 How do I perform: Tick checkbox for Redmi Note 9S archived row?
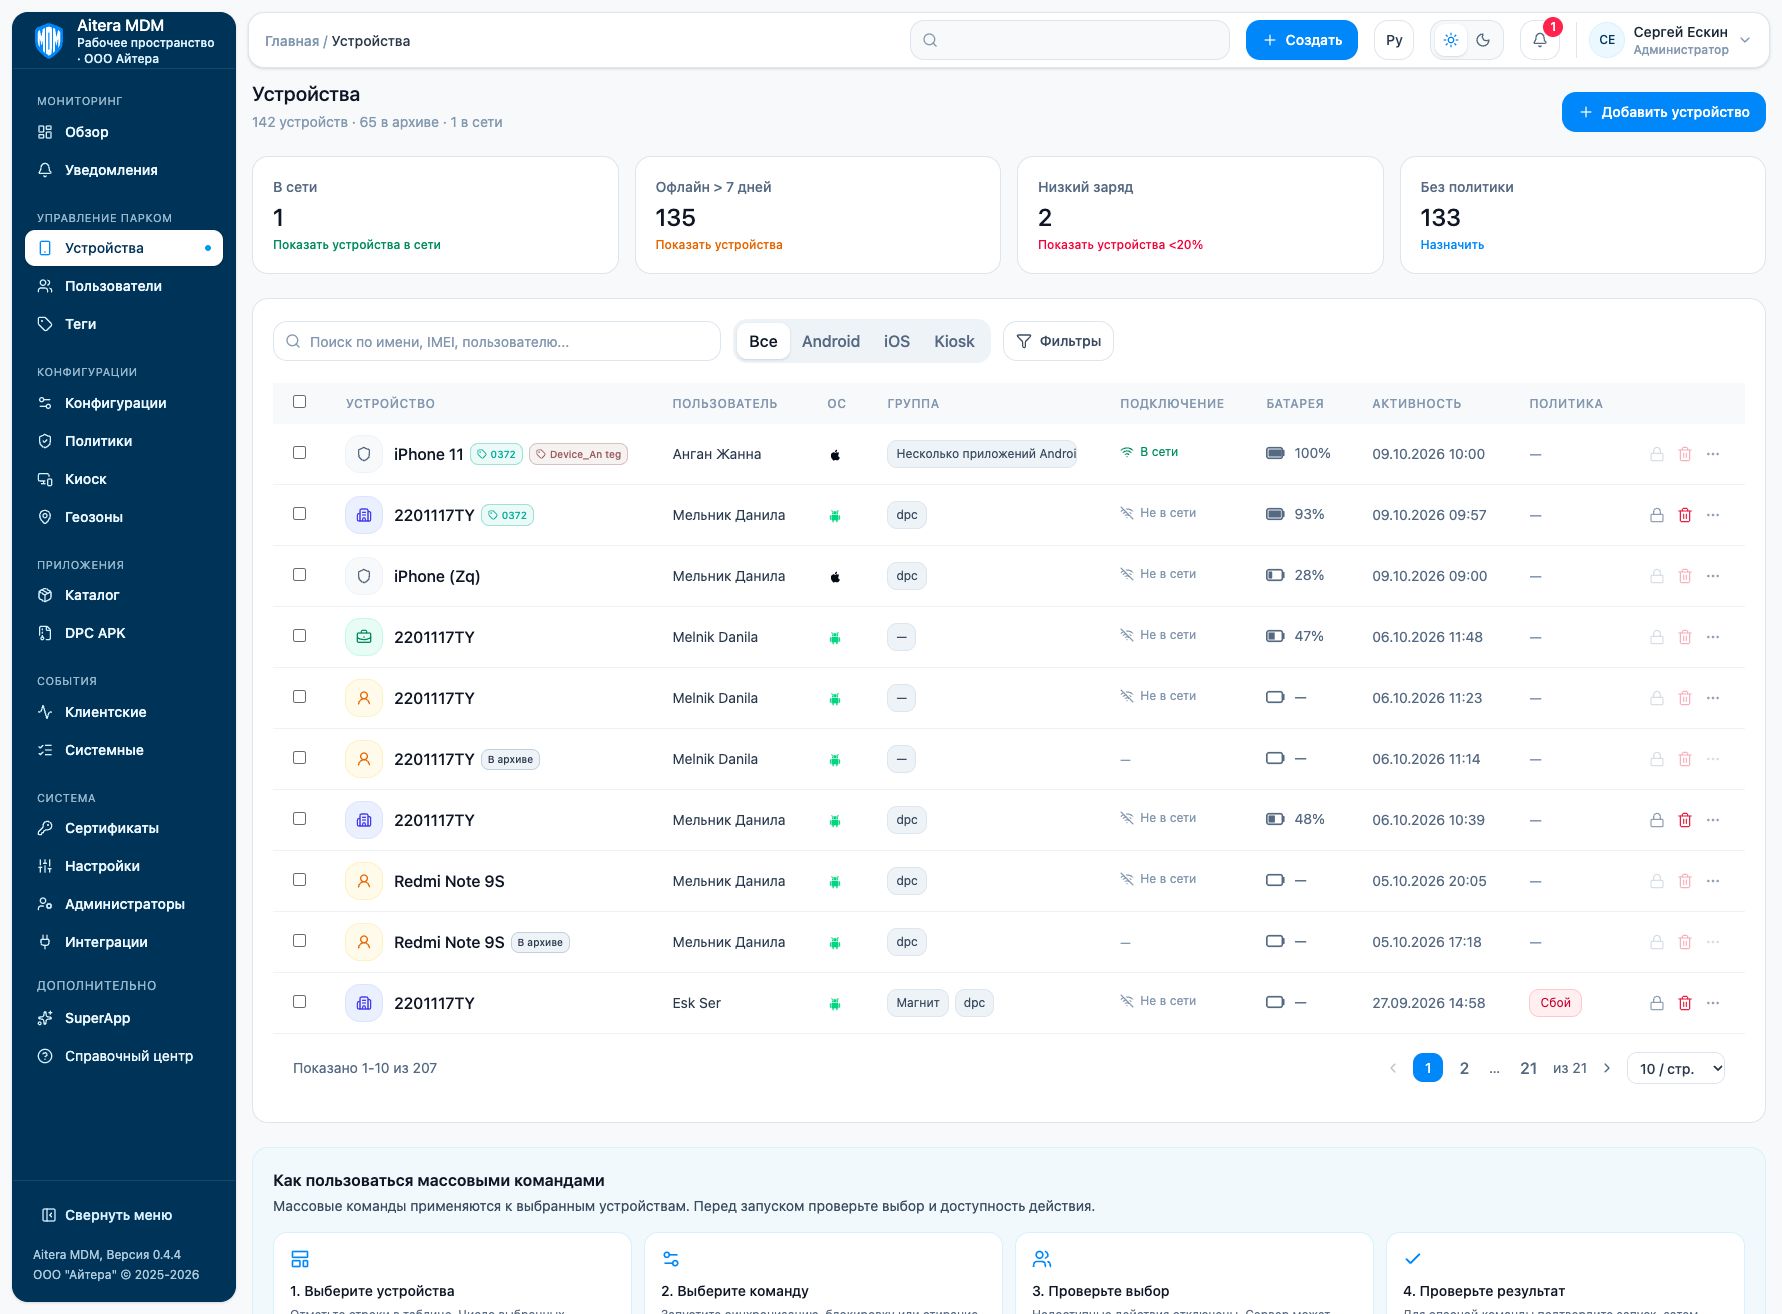[x=299, y=941]
